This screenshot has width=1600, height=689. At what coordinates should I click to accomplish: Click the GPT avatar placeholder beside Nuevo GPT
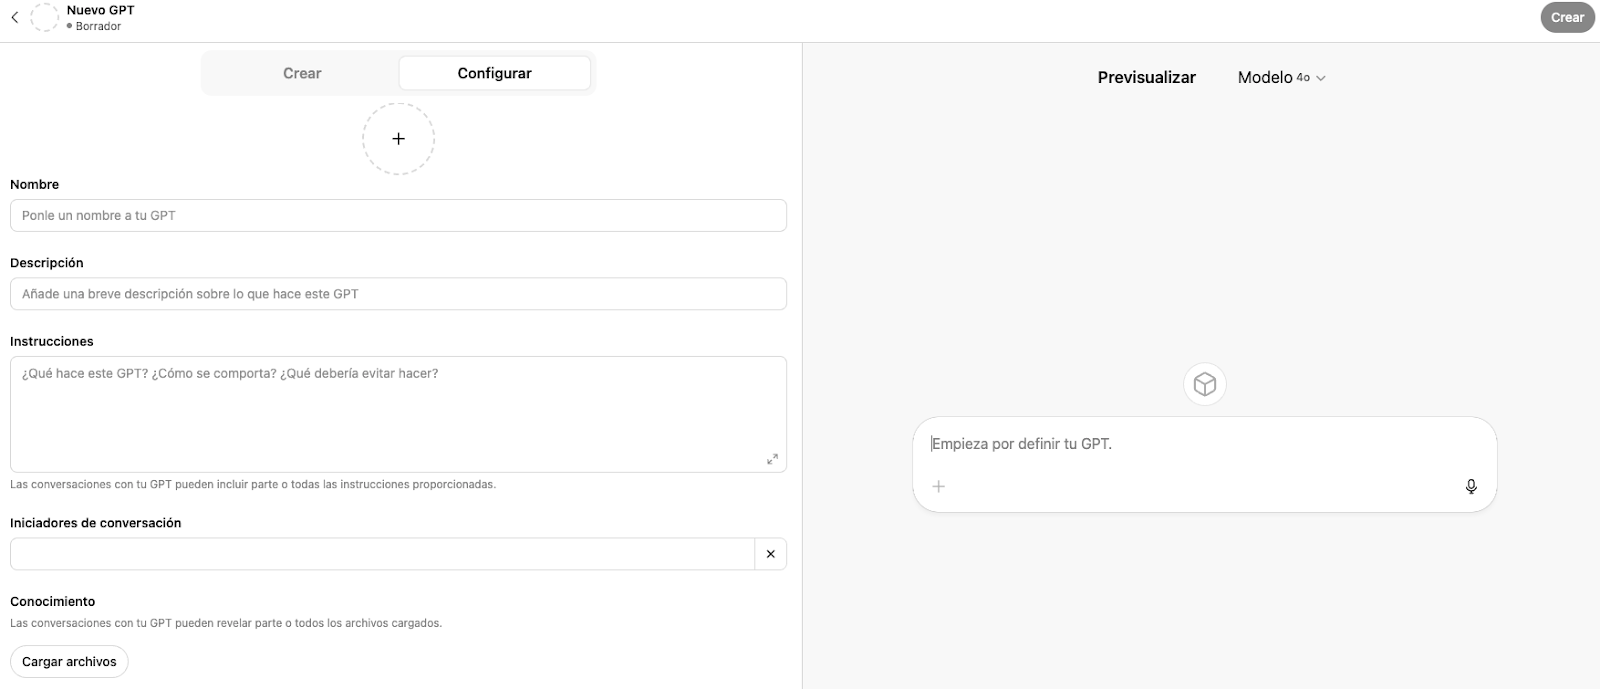[45, 17]
